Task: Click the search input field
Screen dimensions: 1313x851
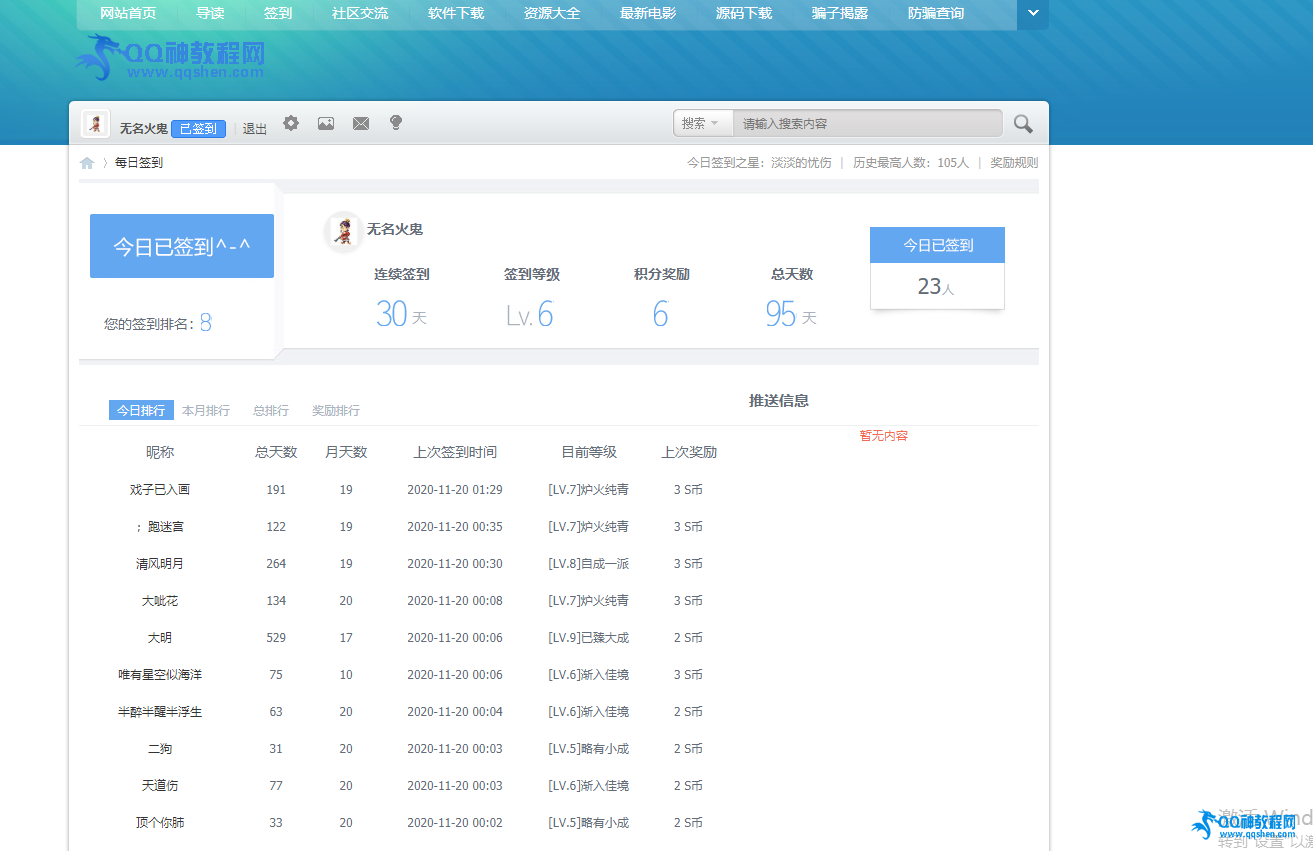Action: [x=867, y=123]
